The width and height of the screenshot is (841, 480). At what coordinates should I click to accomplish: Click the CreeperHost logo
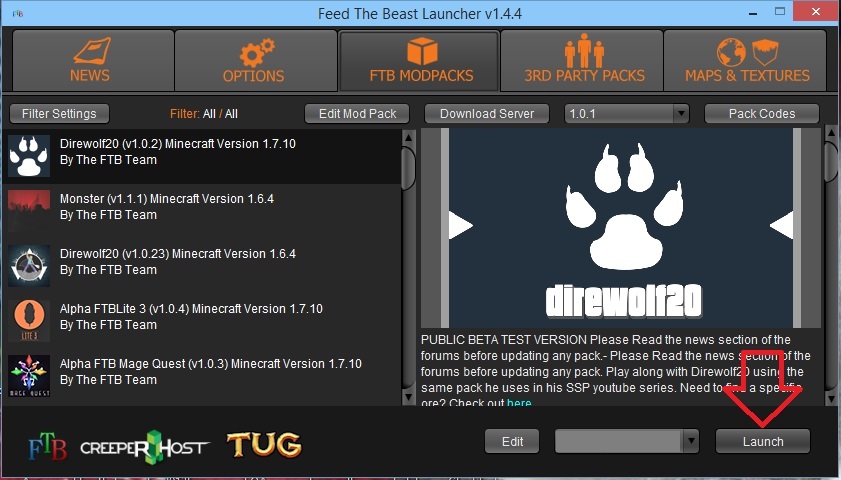click(145, 447)
